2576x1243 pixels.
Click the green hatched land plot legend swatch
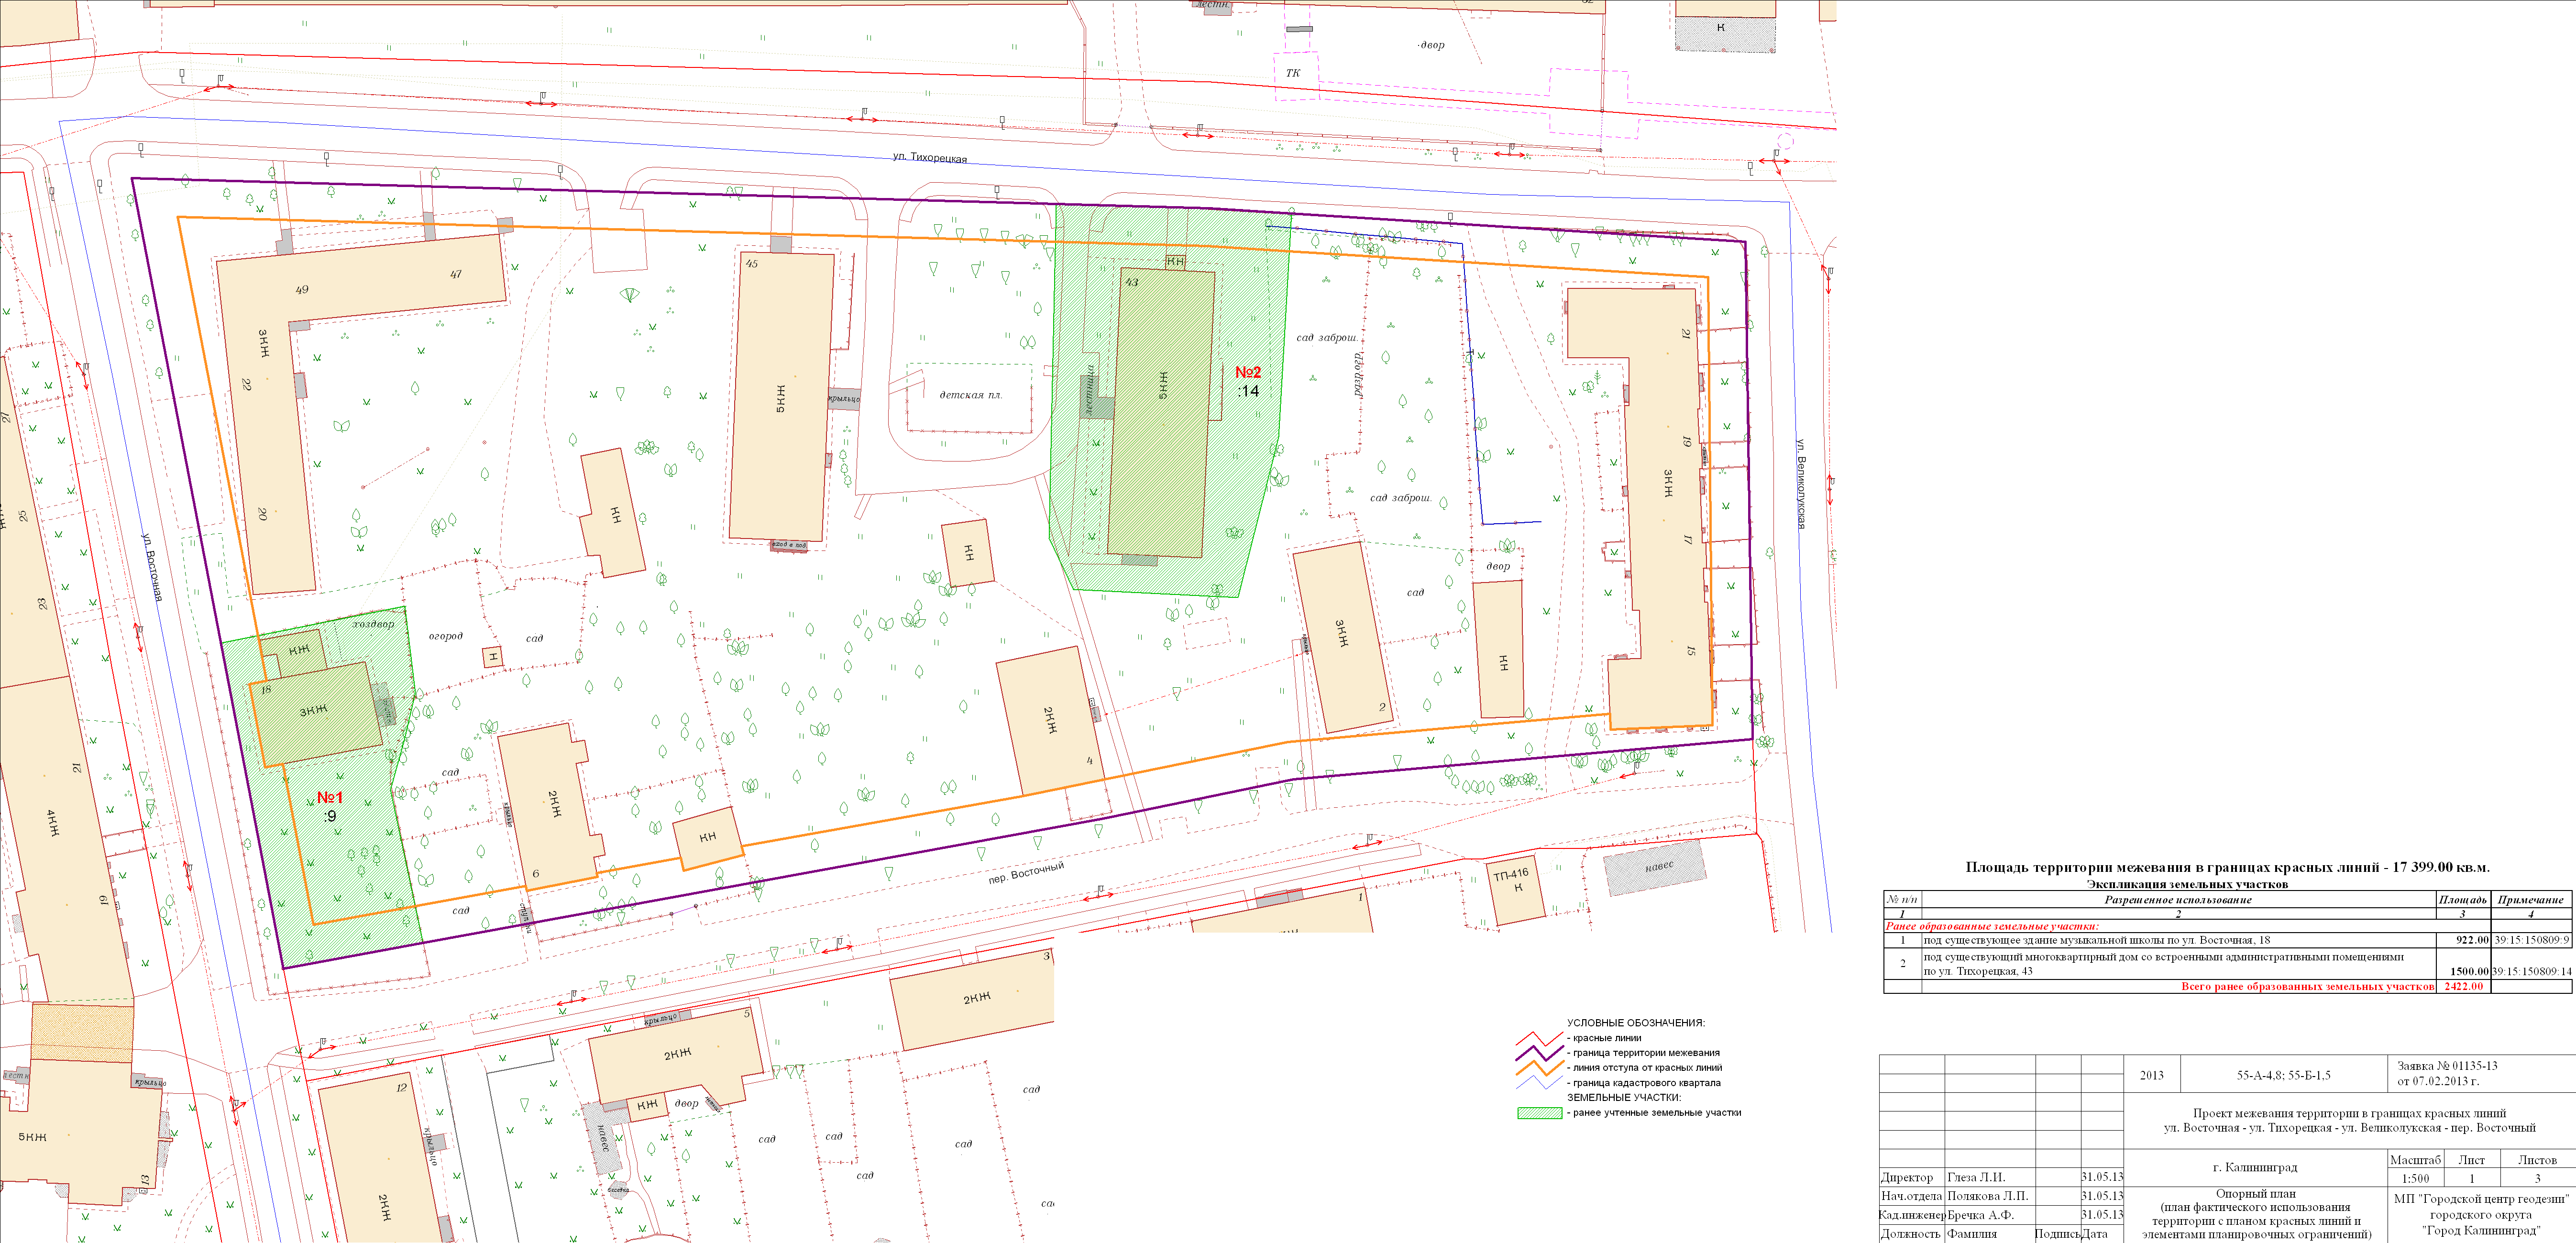(x=1539, y=1113)
